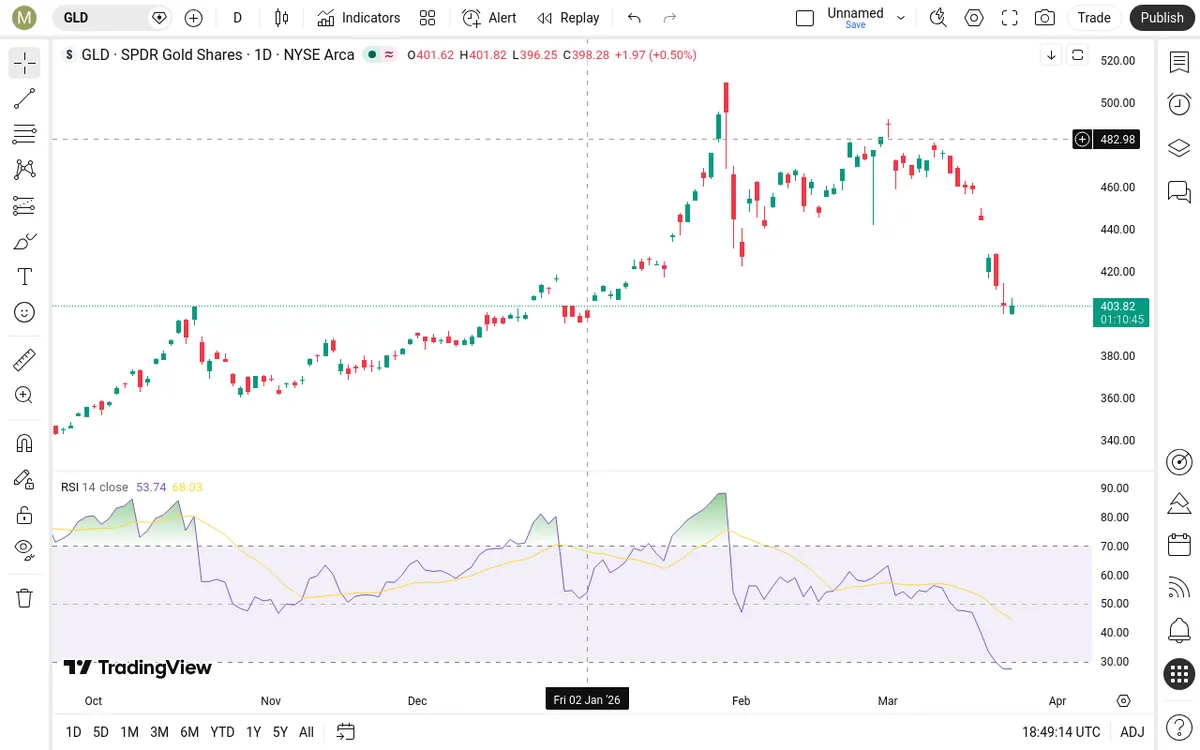Start bar Replay mode

pos(568,18)
